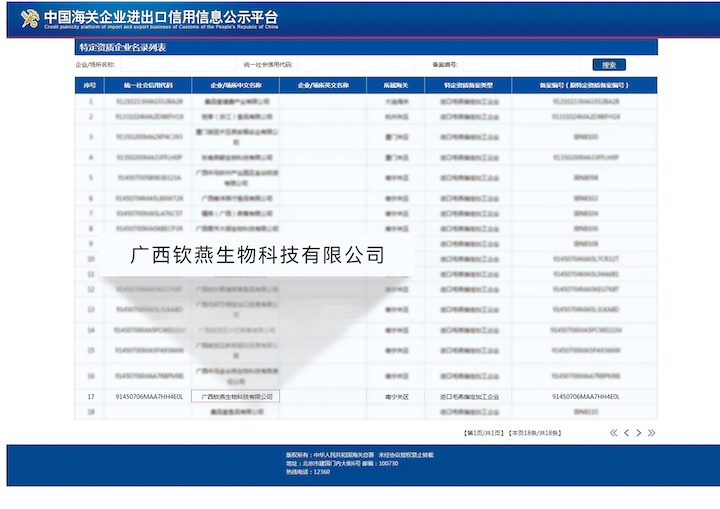Click the 搜索 search button
The height and width of the screenshot is (509, 720).
click(x=609, y=65)
